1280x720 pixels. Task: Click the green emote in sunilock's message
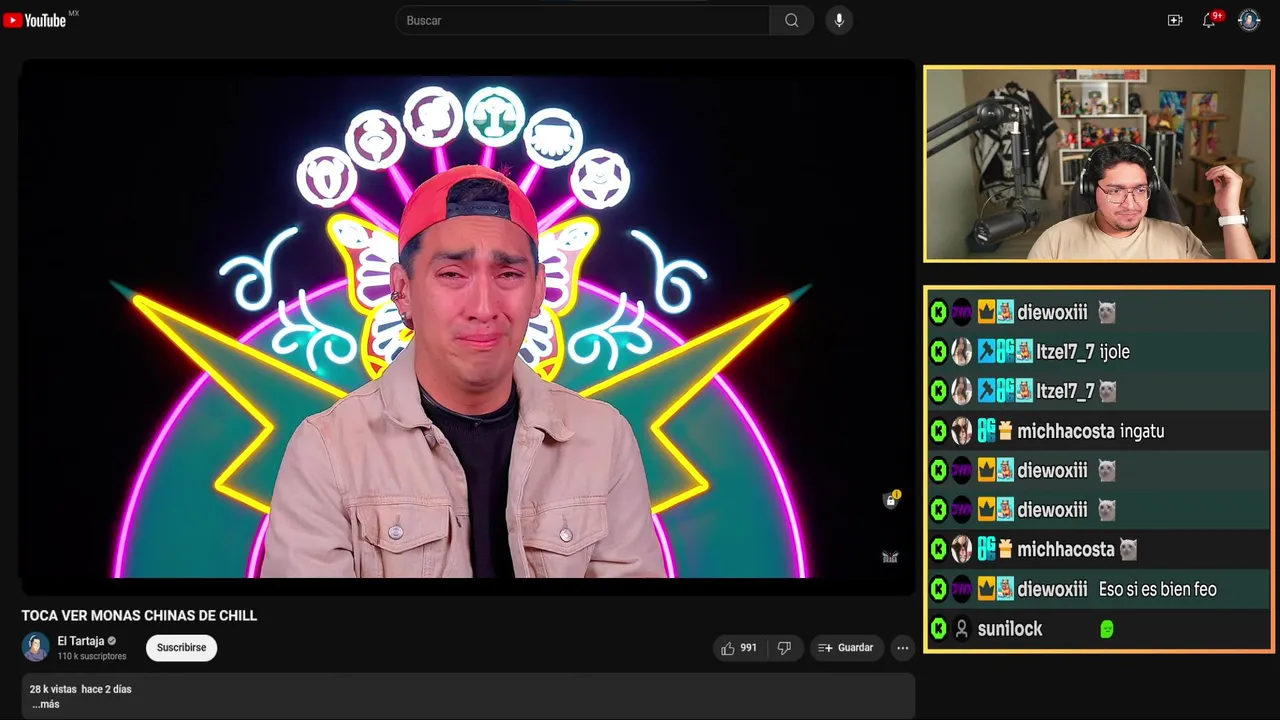tap(1106, 629)
